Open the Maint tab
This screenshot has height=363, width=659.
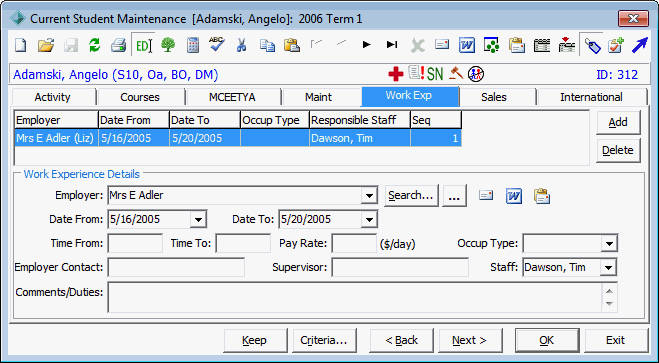(x=319, y=97)
